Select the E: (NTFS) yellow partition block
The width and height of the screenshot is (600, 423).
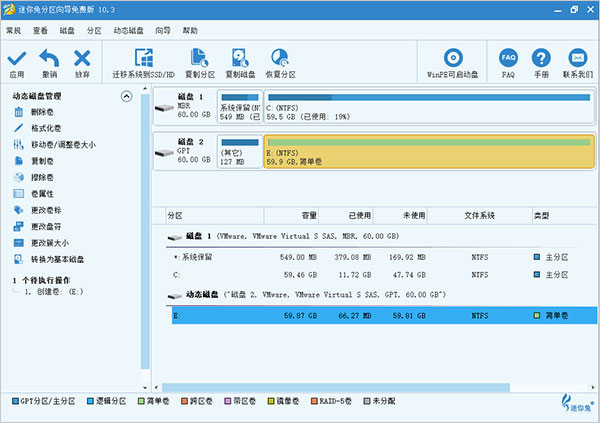[x=427, y=151]
